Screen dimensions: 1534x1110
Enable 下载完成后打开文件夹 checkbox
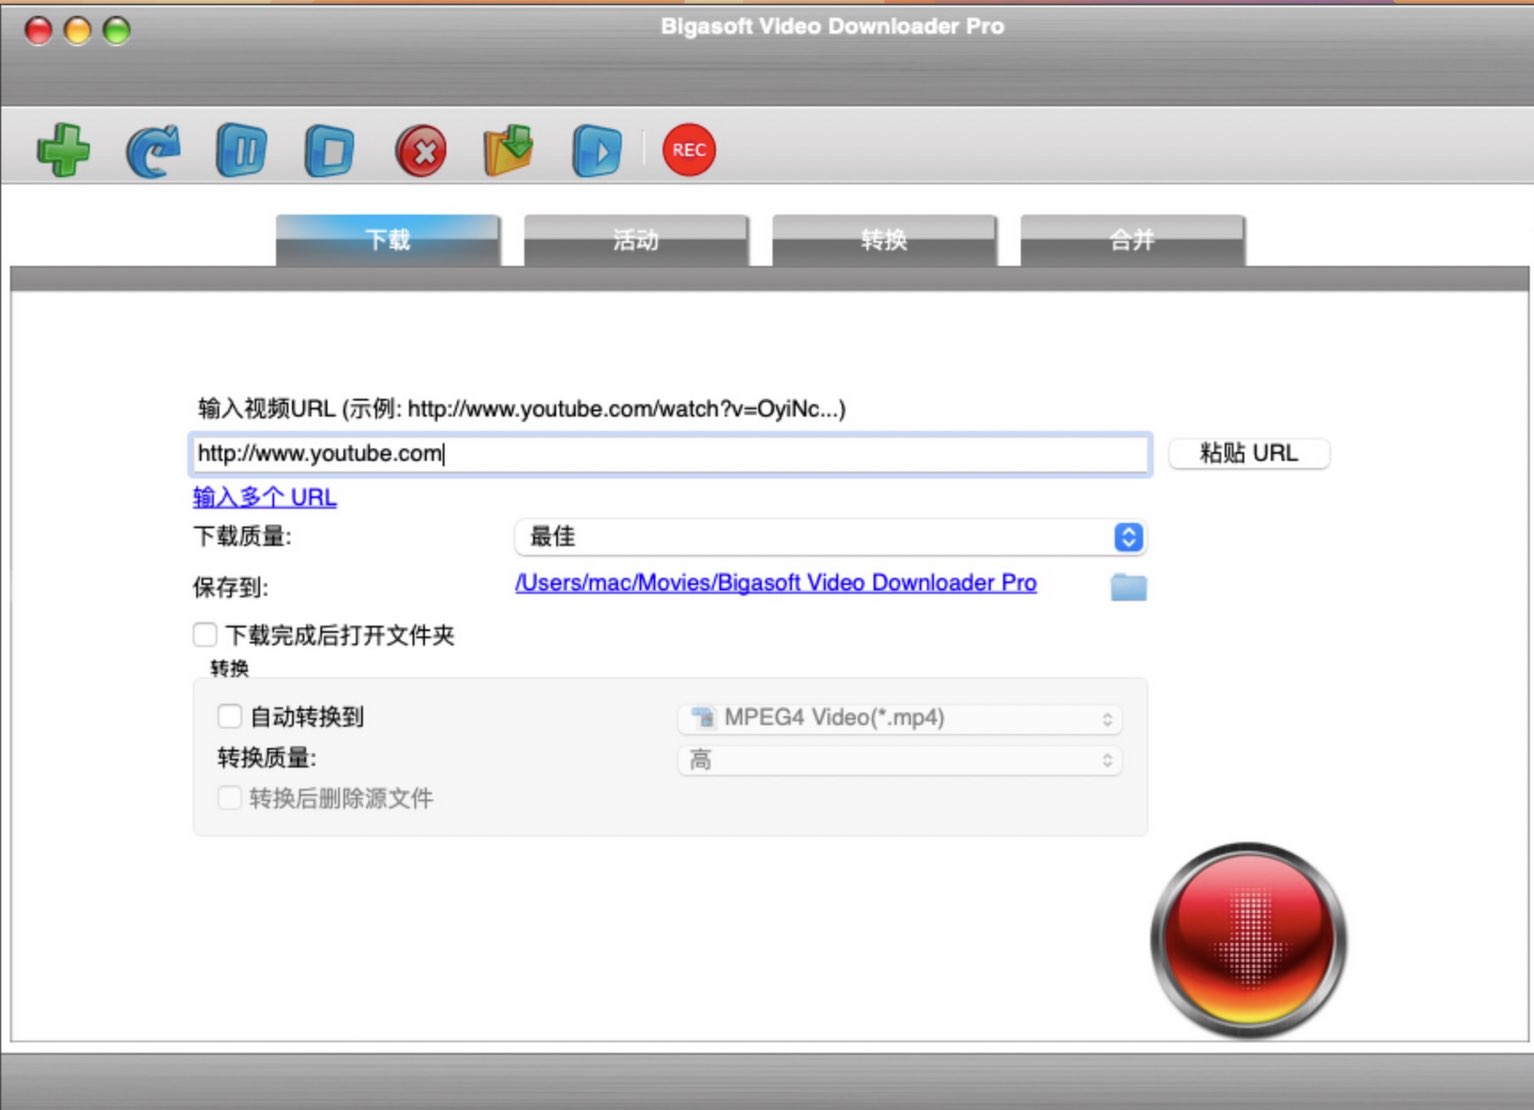pyautogui.click(x=205, y=635)
